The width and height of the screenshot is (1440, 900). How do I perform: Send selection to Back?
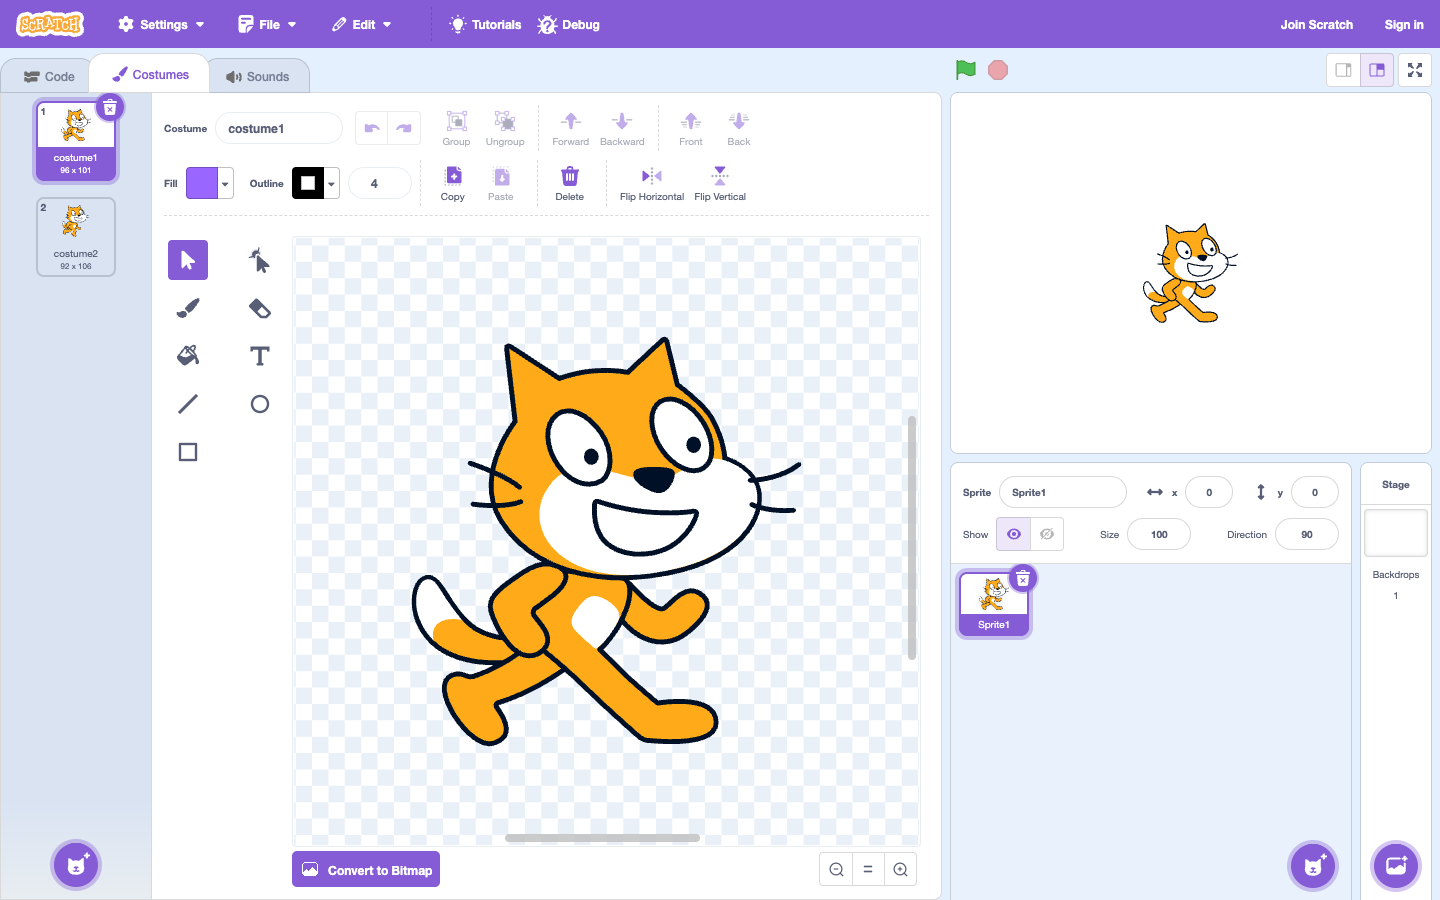(x=739, y=128)
